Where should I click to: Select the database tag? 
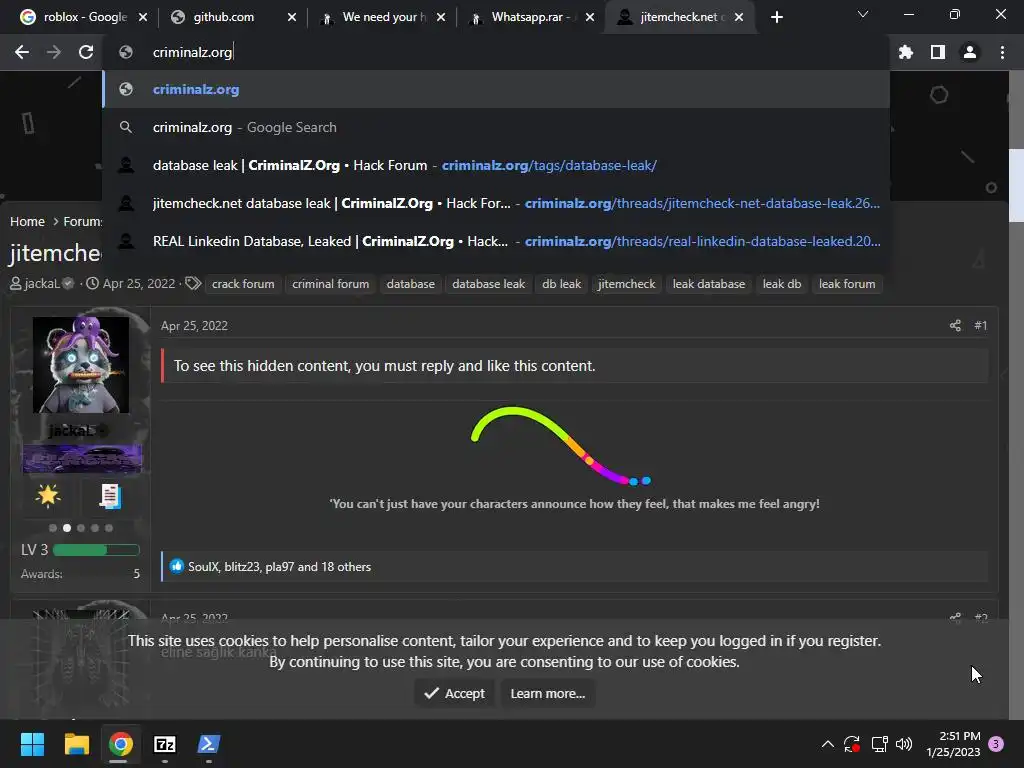410,284
